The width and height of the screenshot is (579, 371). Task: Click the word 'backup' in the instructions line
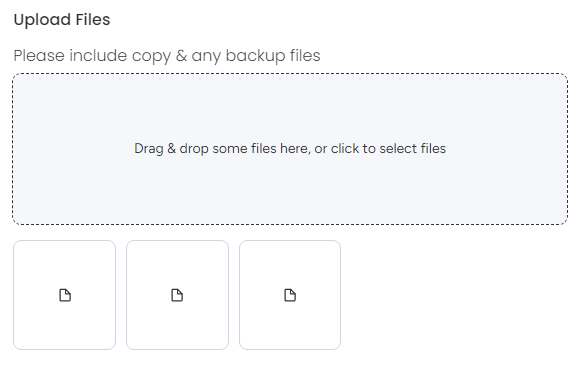point(255,56)
